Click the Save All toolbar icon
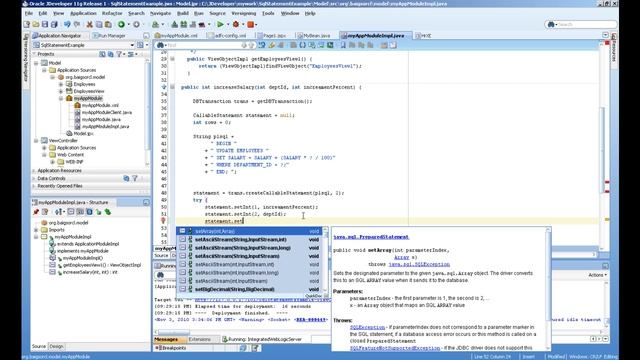Viewport: 640px width, 360px height. click(x=54, y=24)
